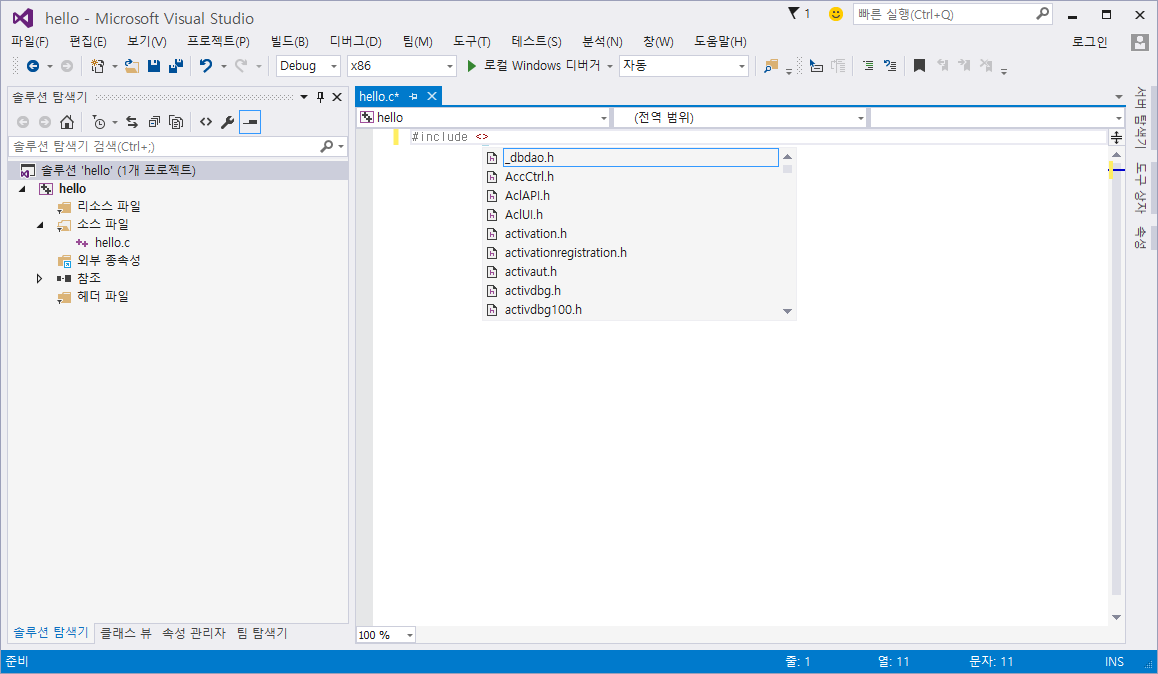The image size is (1158, 674).
Task: Click the View Code icon in Solution Explorer
Action: tap(206, 122)
